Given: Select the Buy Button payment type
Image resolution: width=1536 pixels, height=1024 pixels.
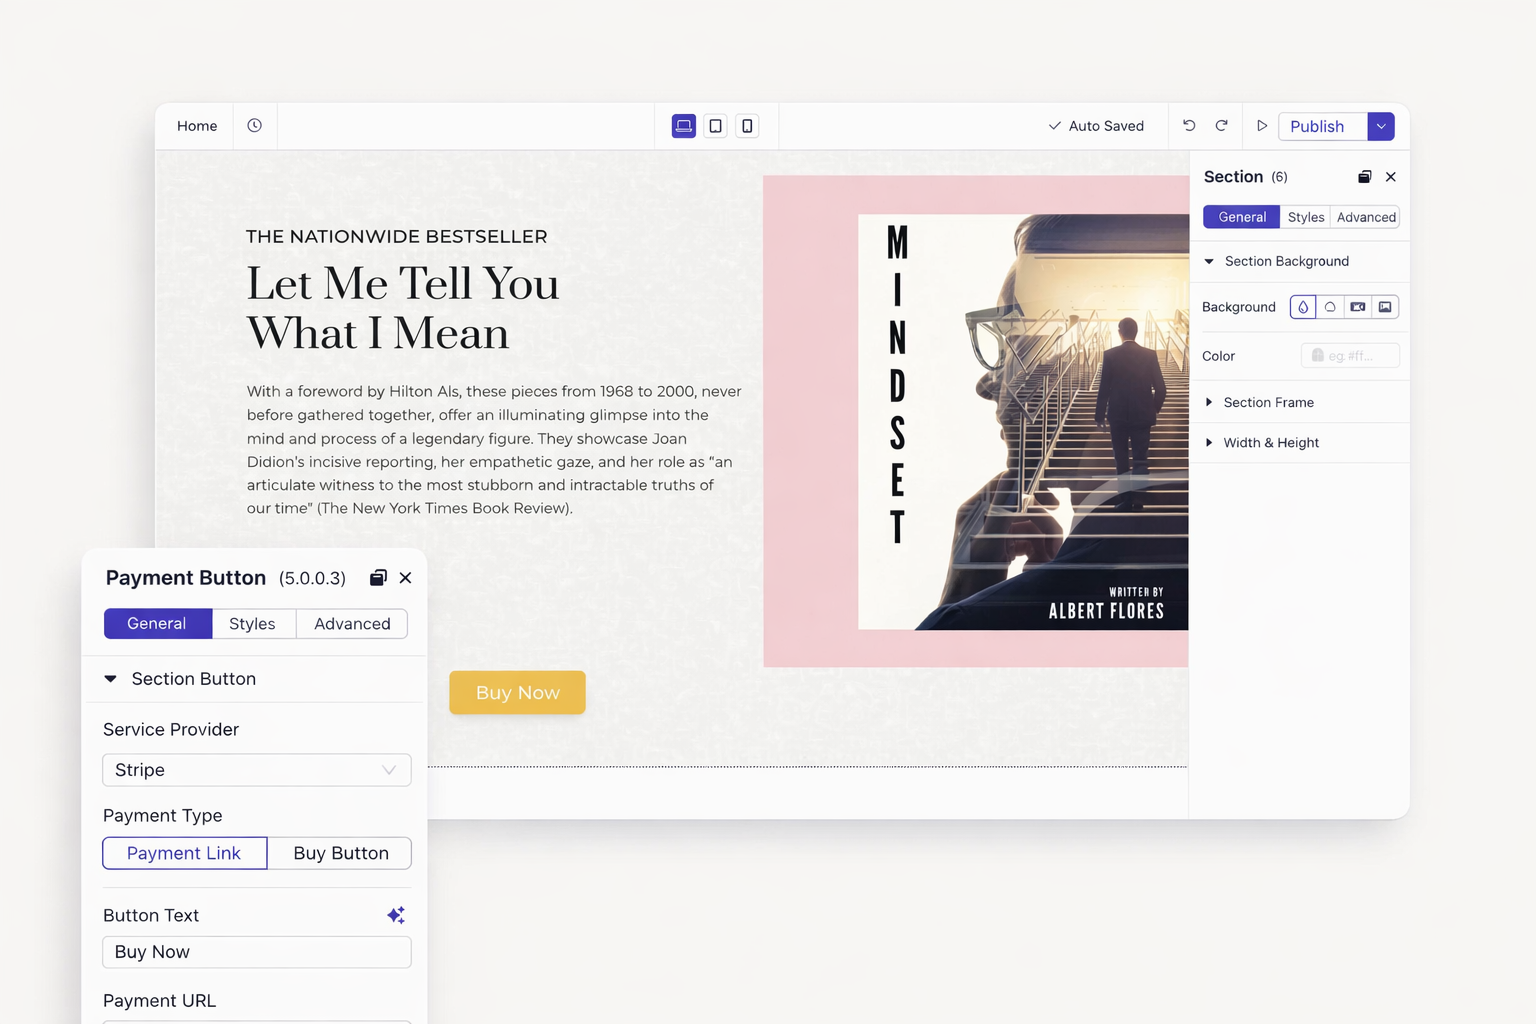Looking at the screenshot, I should coord(340,853).
